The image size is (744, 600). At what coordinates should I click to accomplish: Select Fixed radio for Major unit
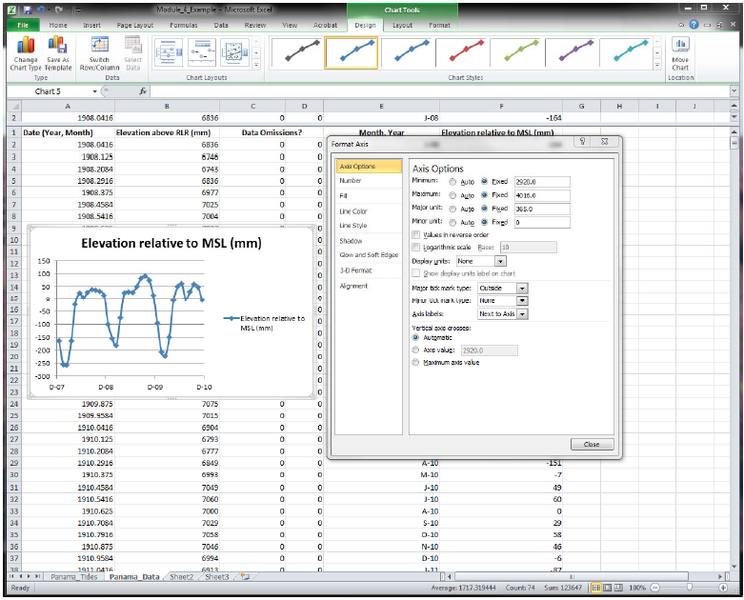[484, 208]
